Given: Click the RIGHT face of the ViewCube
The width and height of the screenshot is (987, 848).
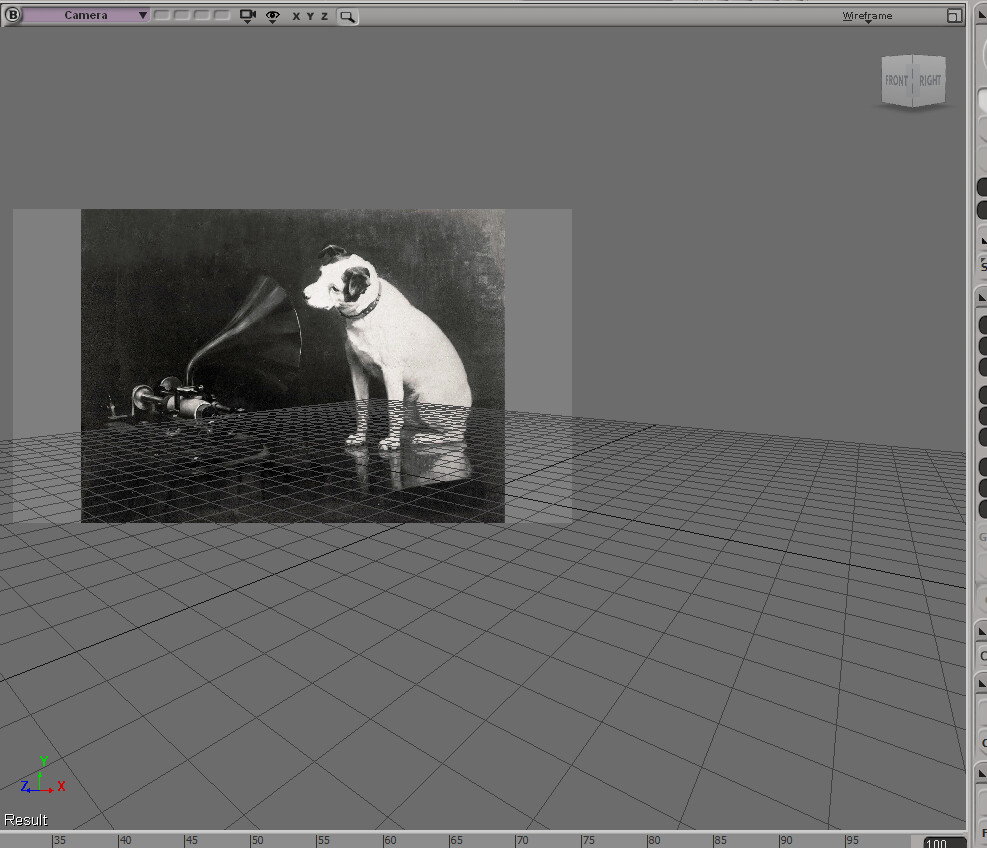Looking at the screenshot, I should 930,81.
